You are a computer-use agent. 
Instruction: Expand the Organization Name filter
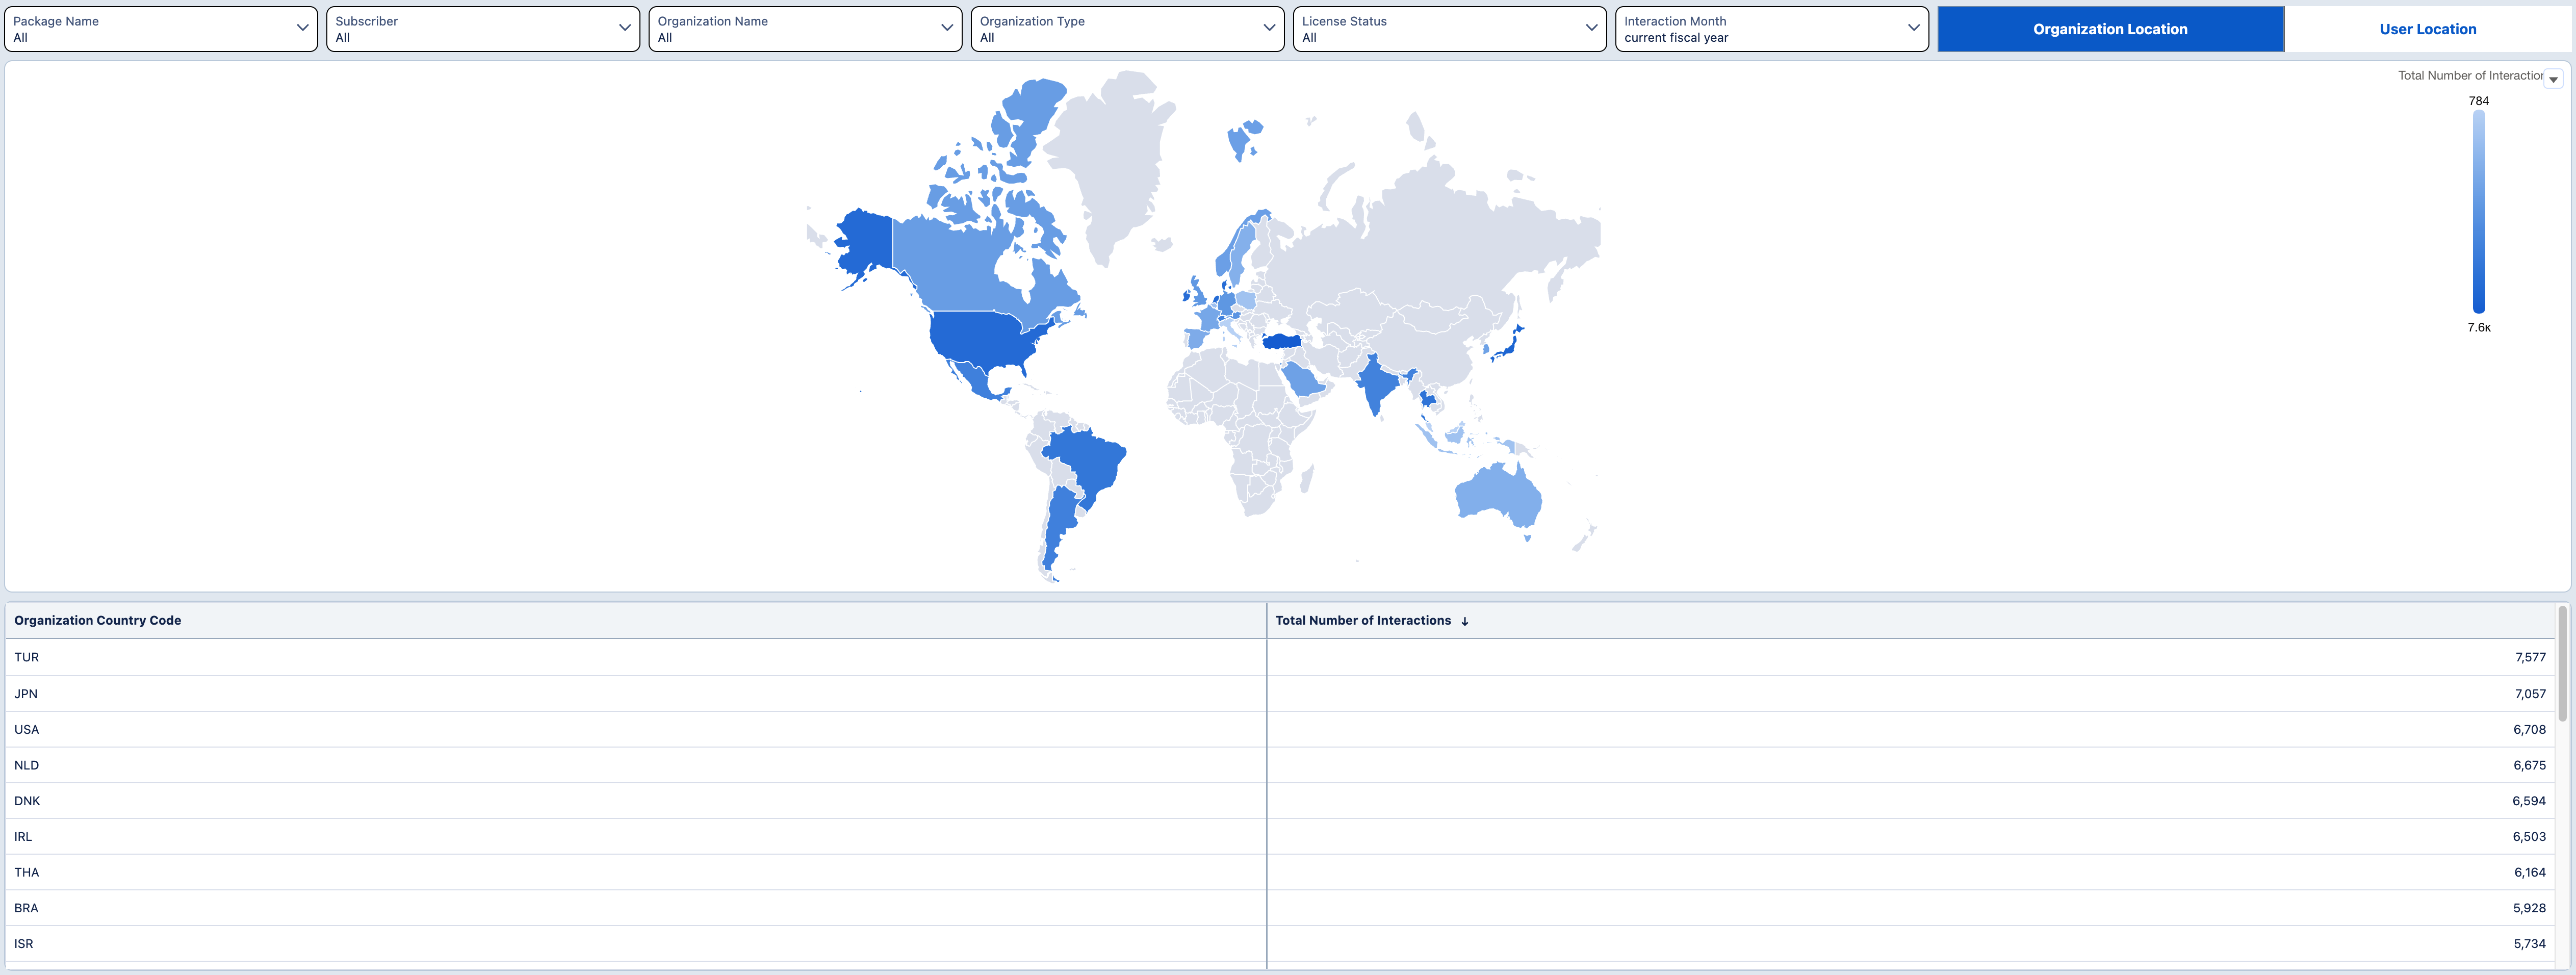click(x=805, y=29)
